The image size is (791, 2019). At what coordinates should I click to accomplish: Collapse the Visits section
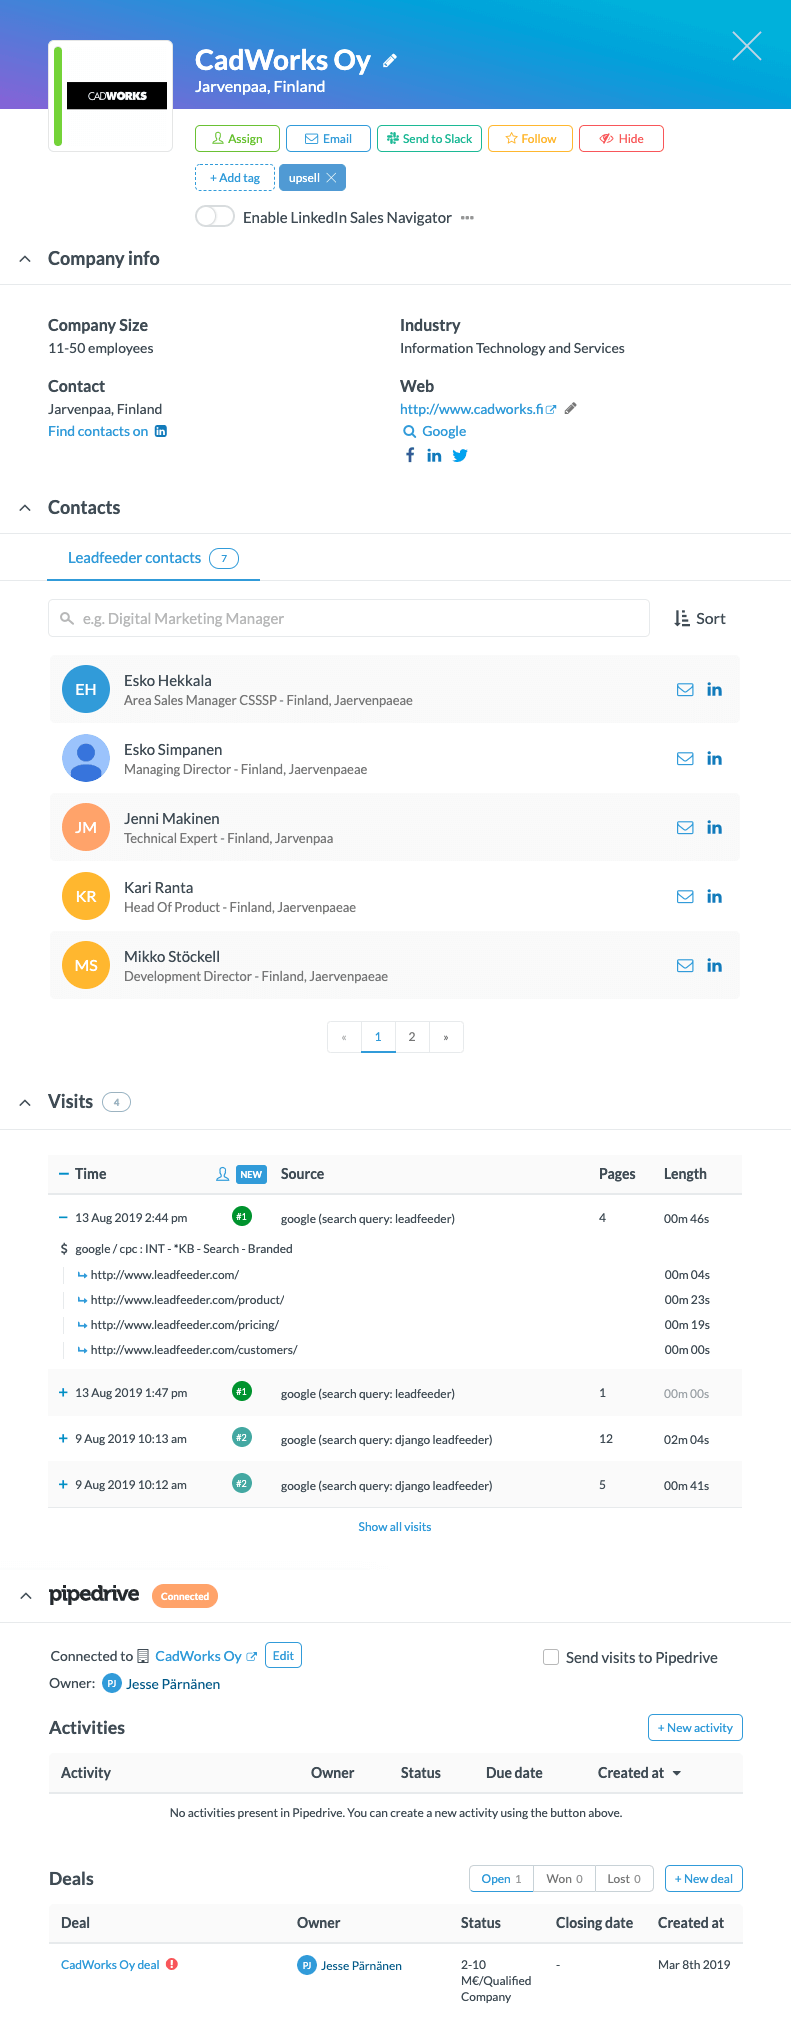[25, 1102]
